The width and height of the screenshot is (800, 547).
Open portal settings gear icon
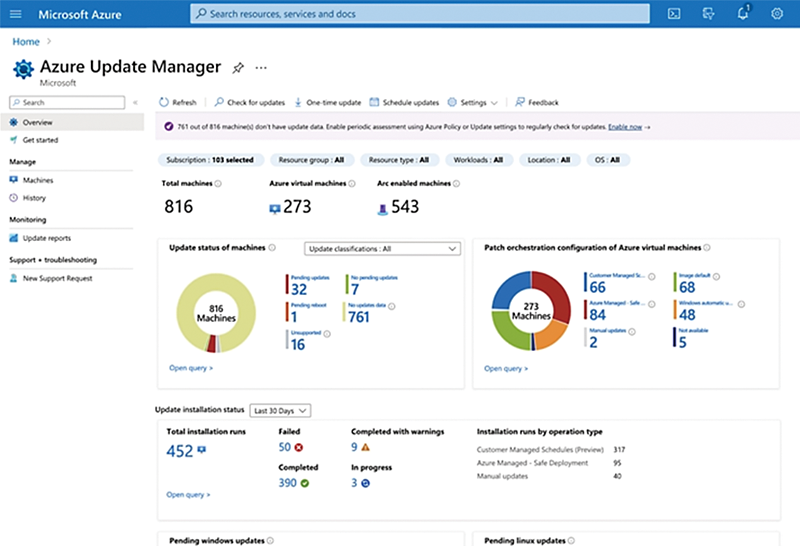coord(777,14)
